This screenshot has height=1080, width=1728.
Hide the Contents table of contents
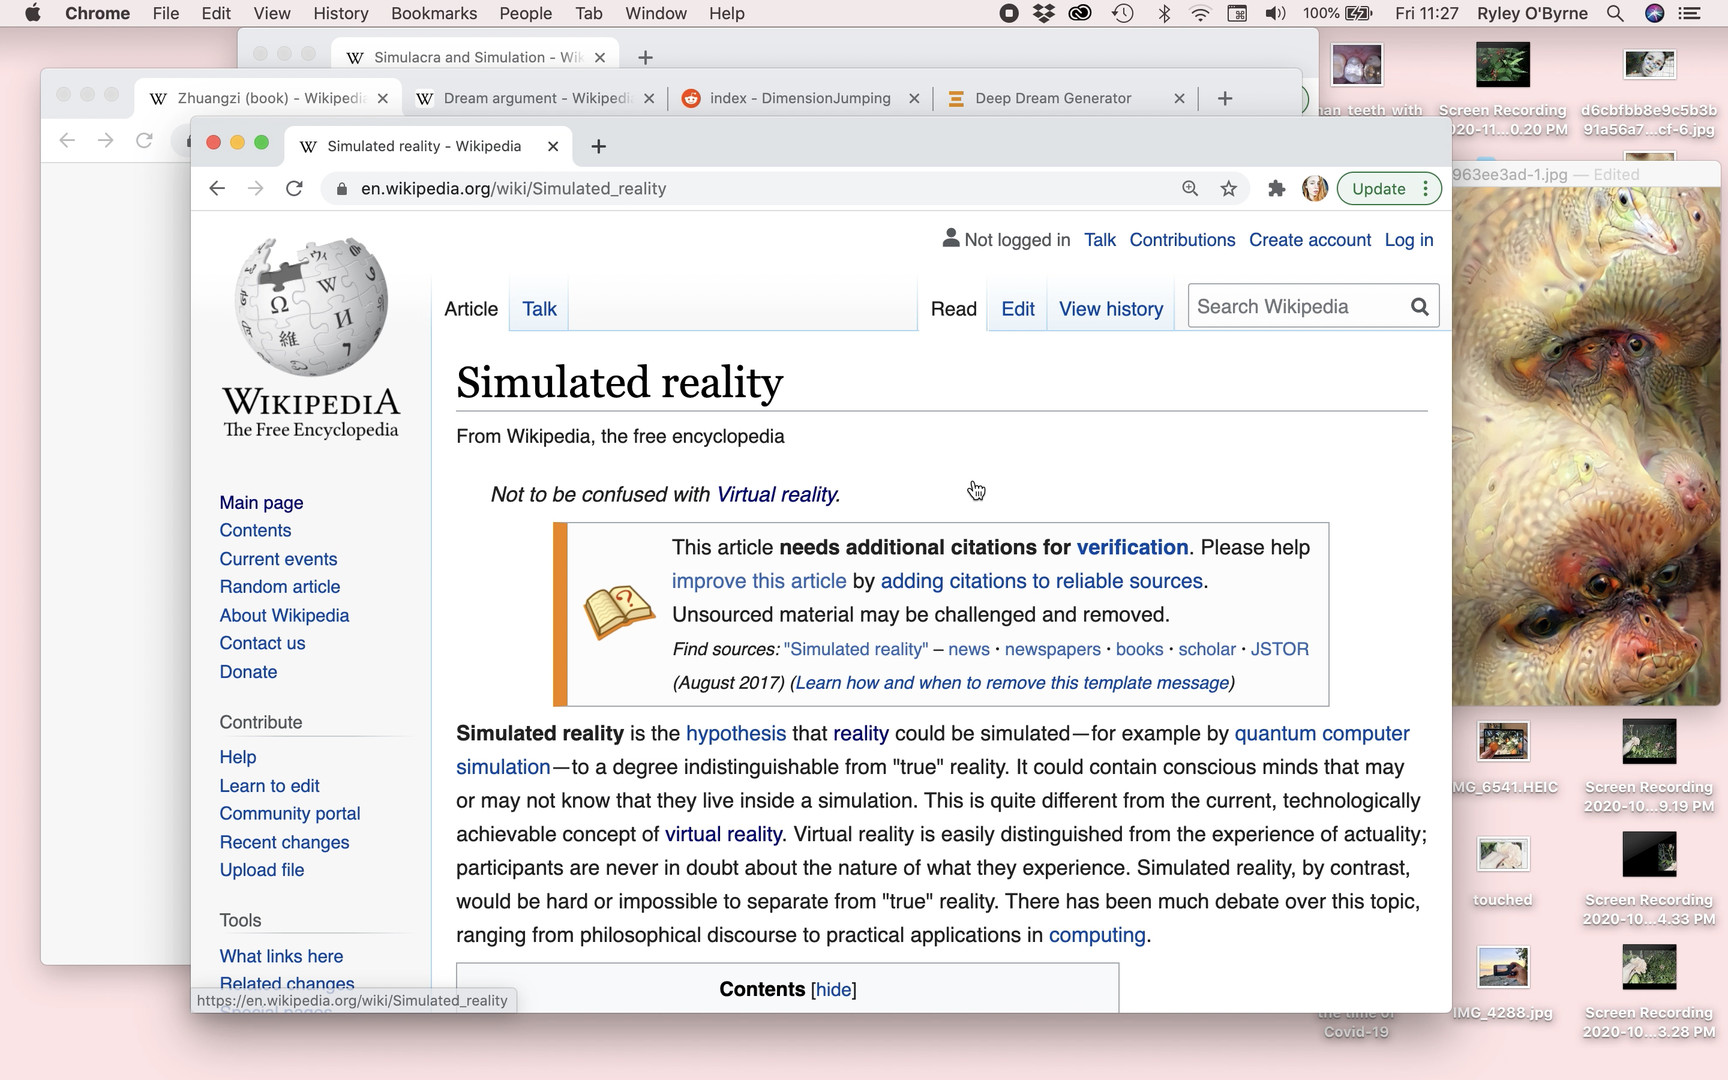[x=833, y=990]
